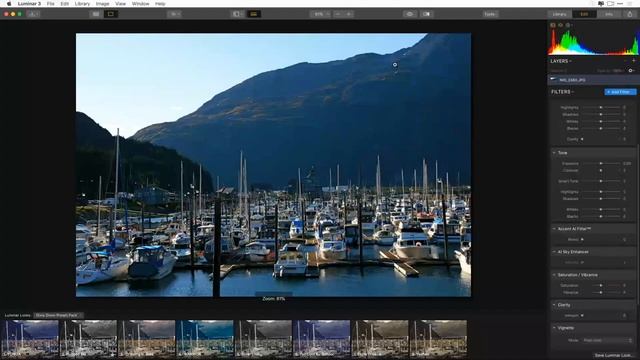Open the Library menu in menu bar

point(82,4)
